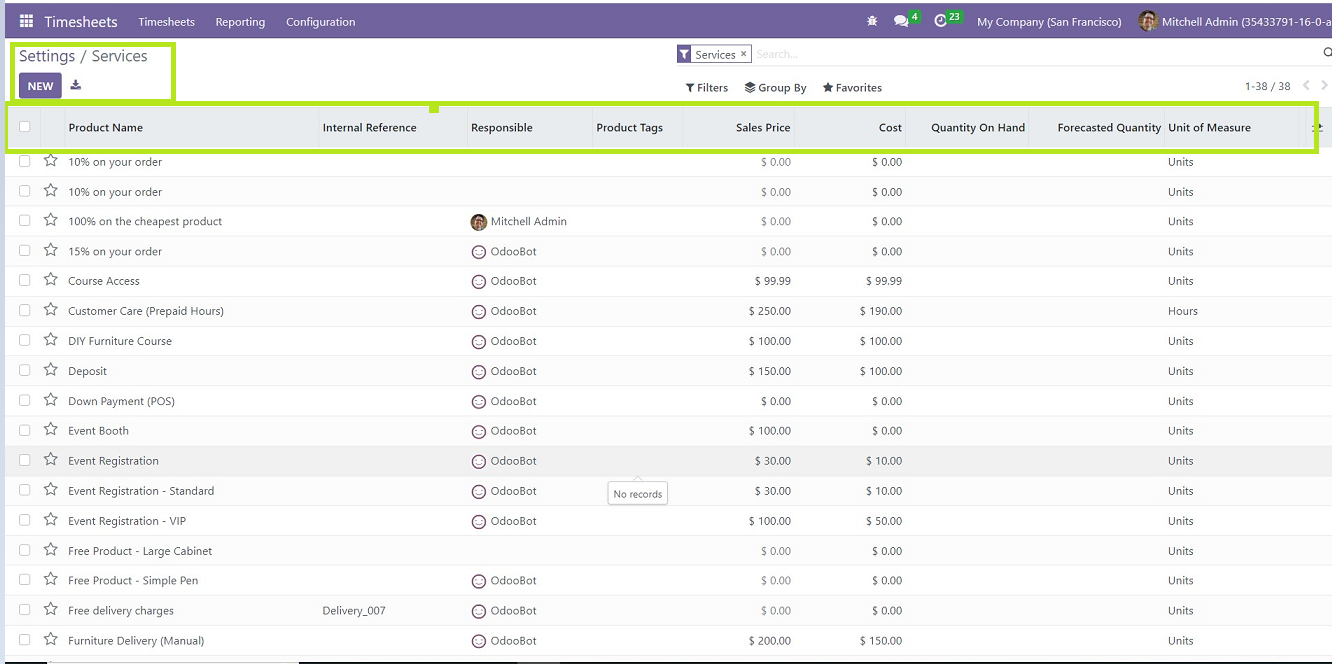Open the apps grid menu icon
Image resolution: width=1332 pixels, height=664 pixels.
pyautogui.click(x=26, y=21)
